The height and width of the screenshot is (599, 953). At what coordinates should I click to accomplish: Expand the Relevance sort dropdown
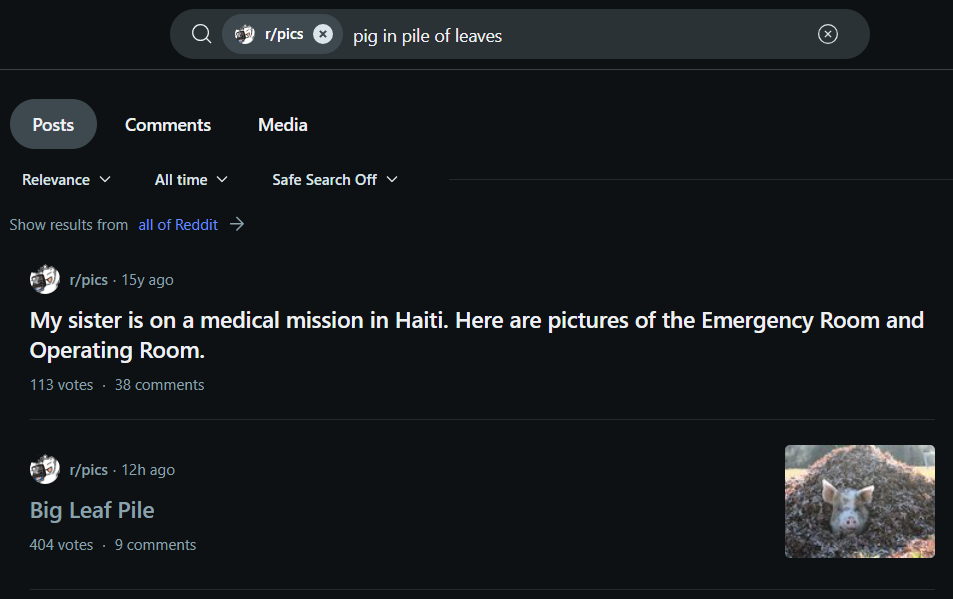point(66,180)
